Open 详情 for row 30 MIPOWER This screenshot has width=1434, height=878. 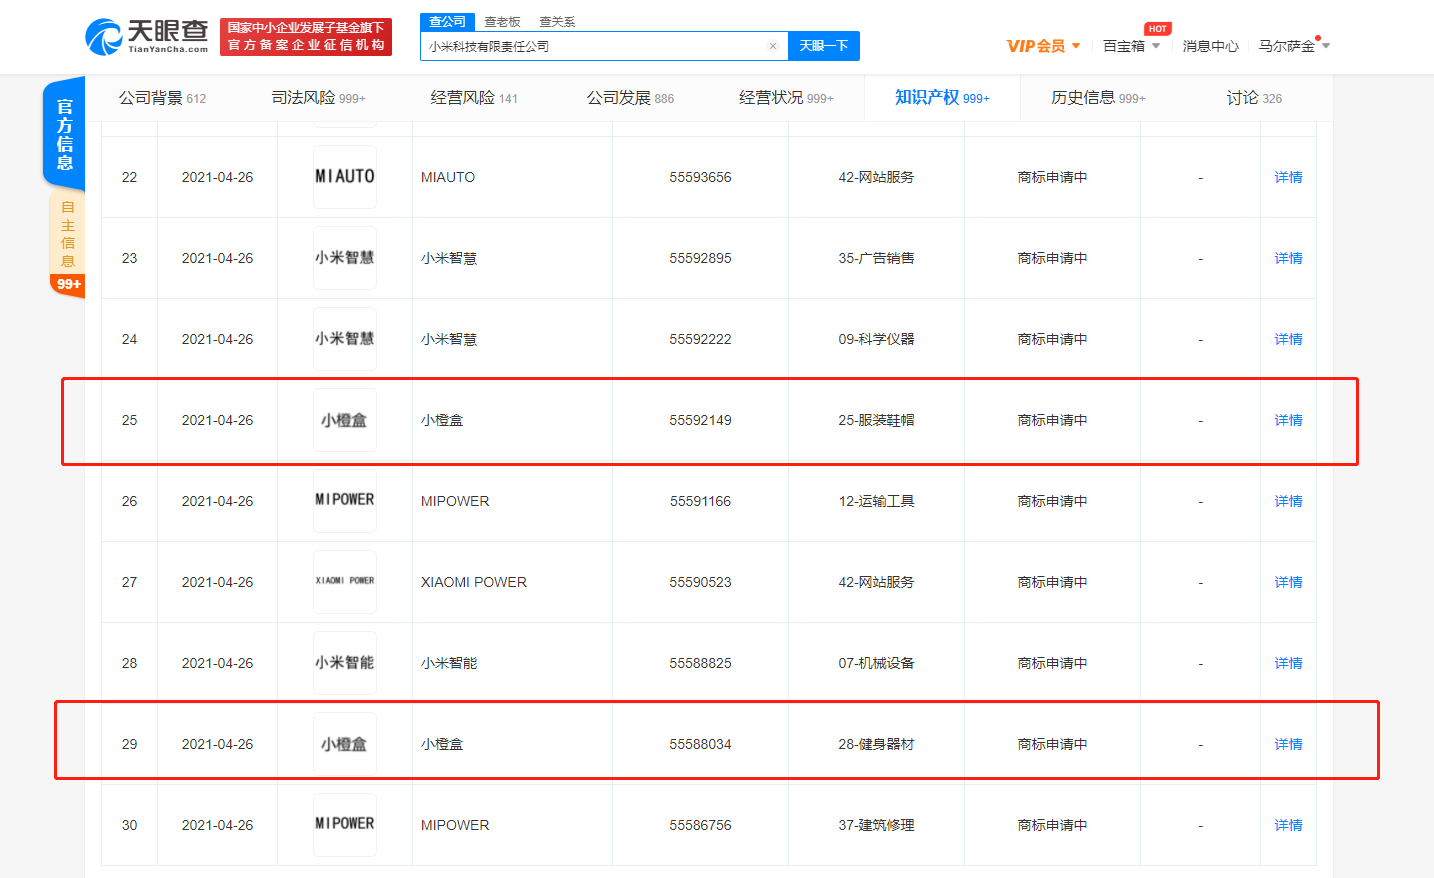1288,825
